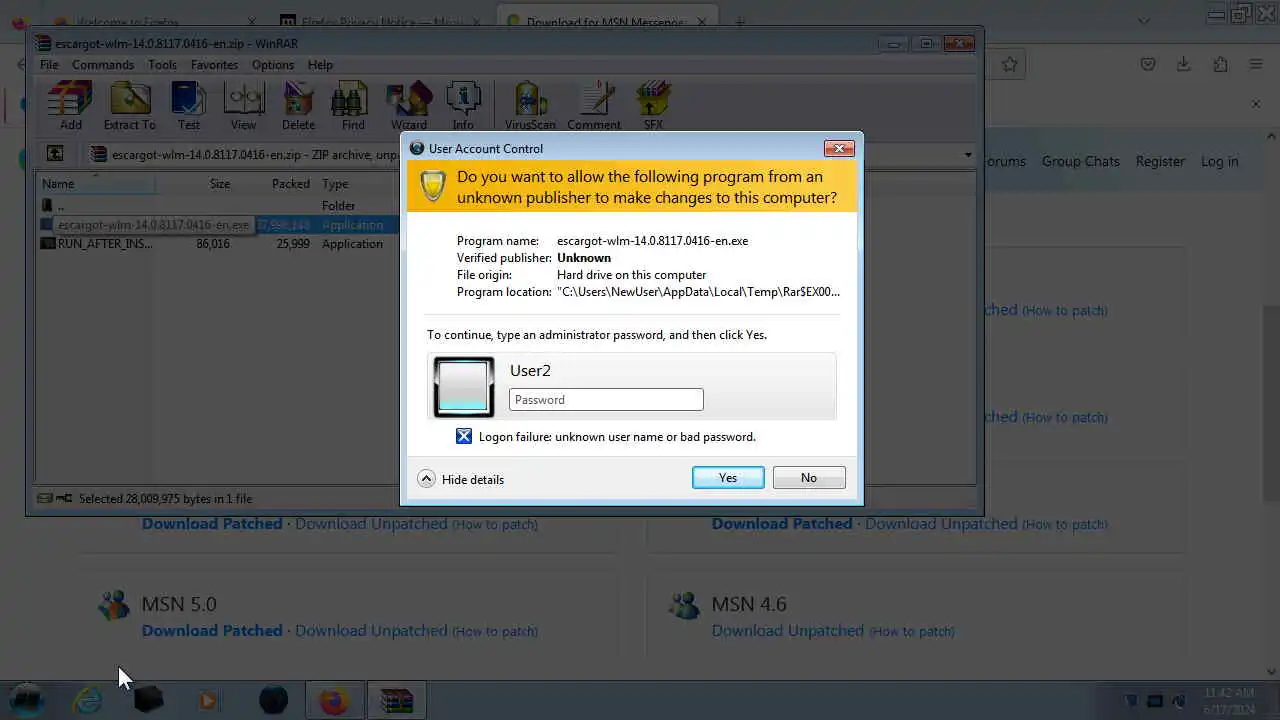
Task: Click the Extract To toolbar icon
Action: (x=129, y=105)
